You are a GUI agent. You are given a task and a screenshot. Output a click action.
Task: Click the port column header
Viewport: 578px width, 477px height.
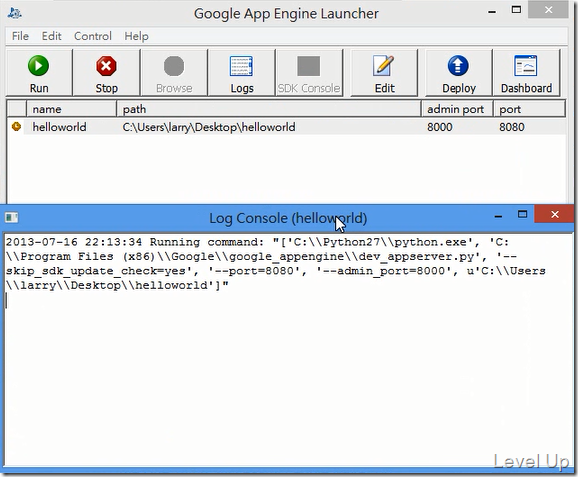(x=529, y=109)
